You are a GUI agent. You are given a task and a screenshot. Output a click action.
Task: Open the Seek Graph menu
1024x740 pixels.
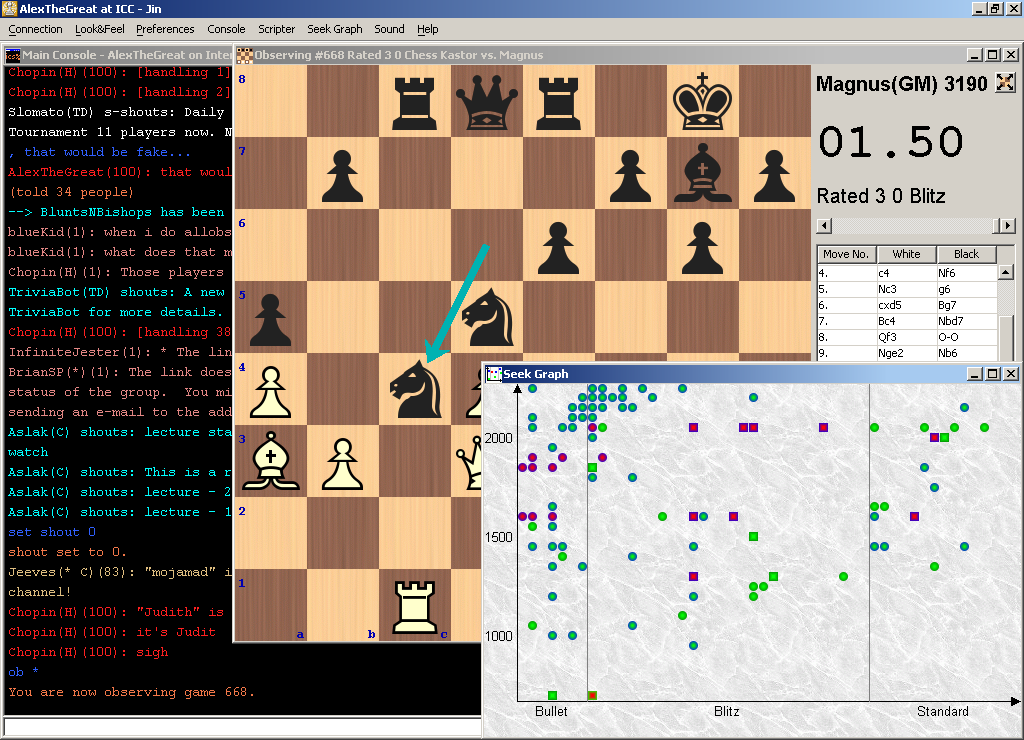[335, 29]
